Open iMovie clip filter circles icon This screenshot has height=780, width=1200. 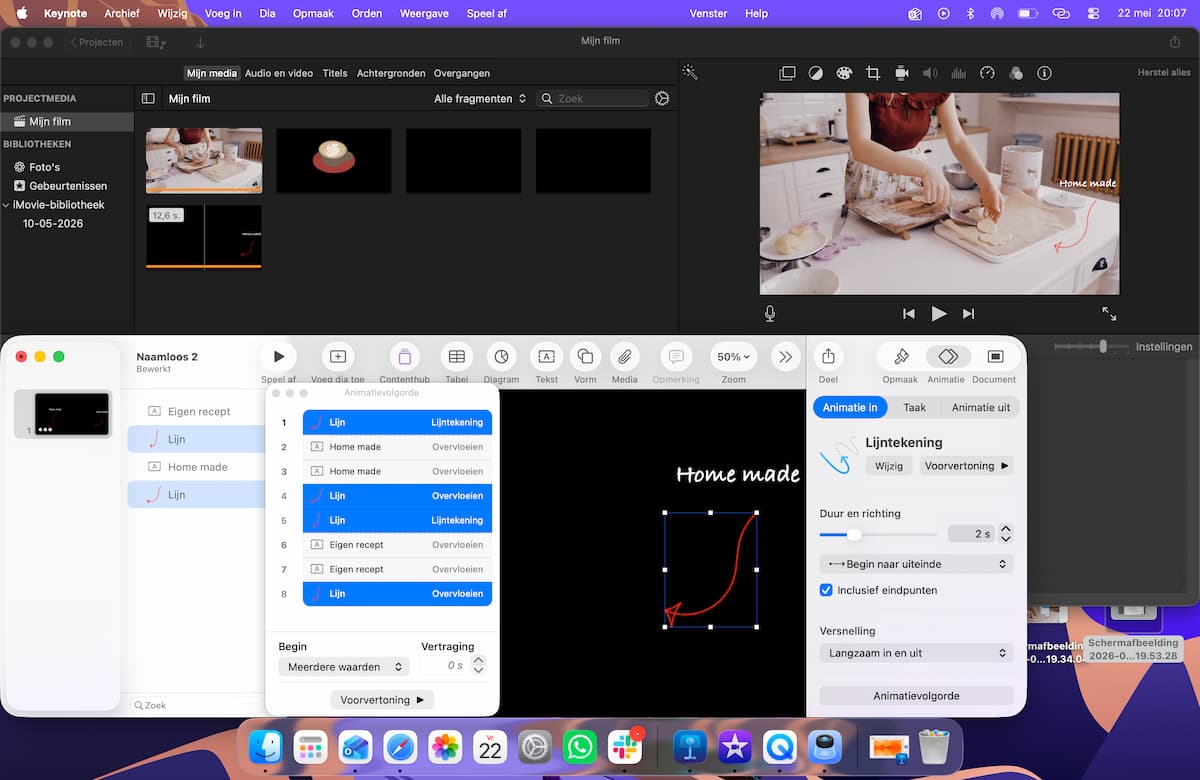1016,73
